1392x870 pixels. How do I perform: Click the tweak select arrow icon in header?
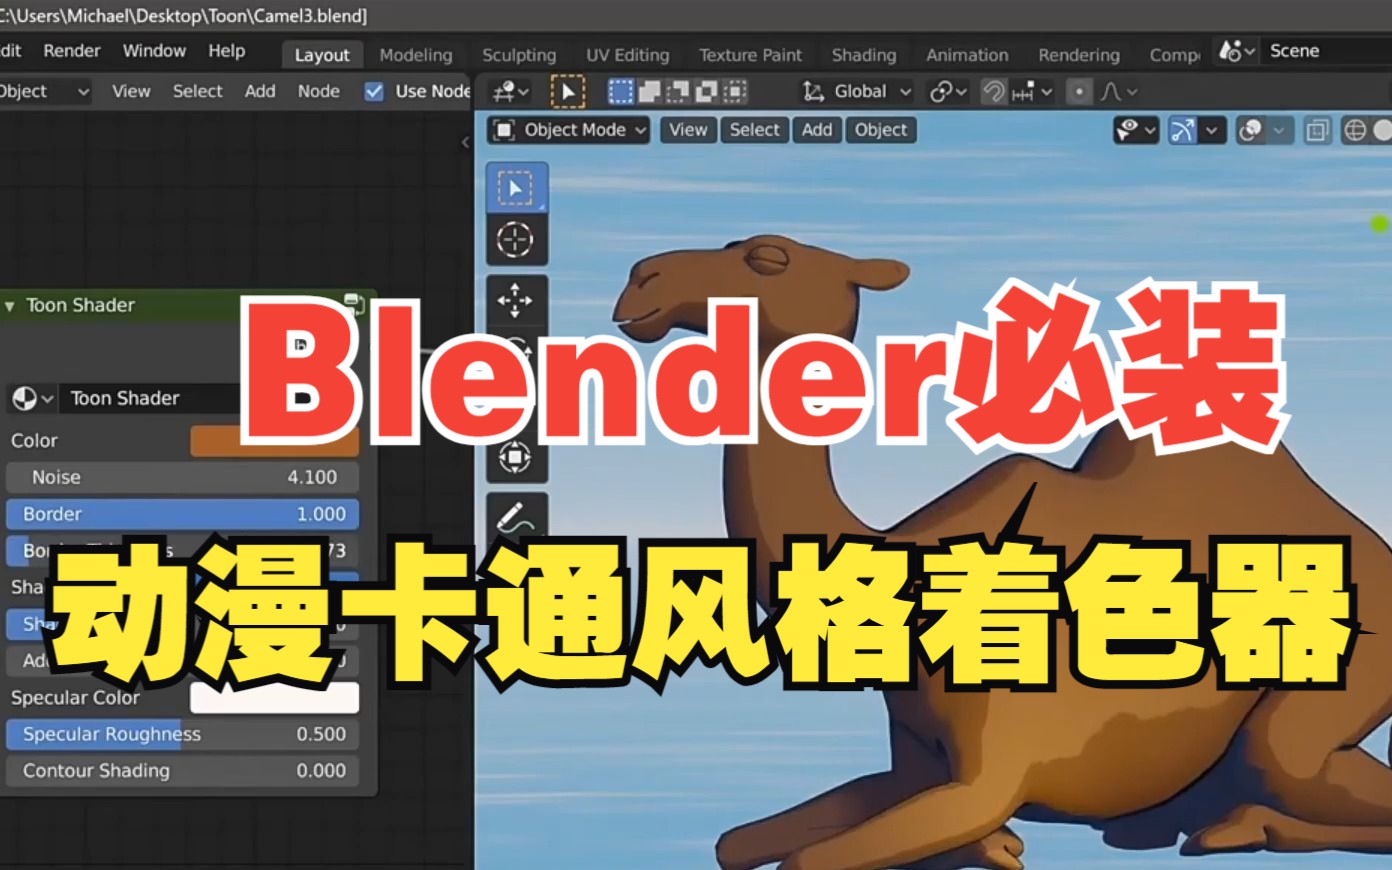point(568,92)
